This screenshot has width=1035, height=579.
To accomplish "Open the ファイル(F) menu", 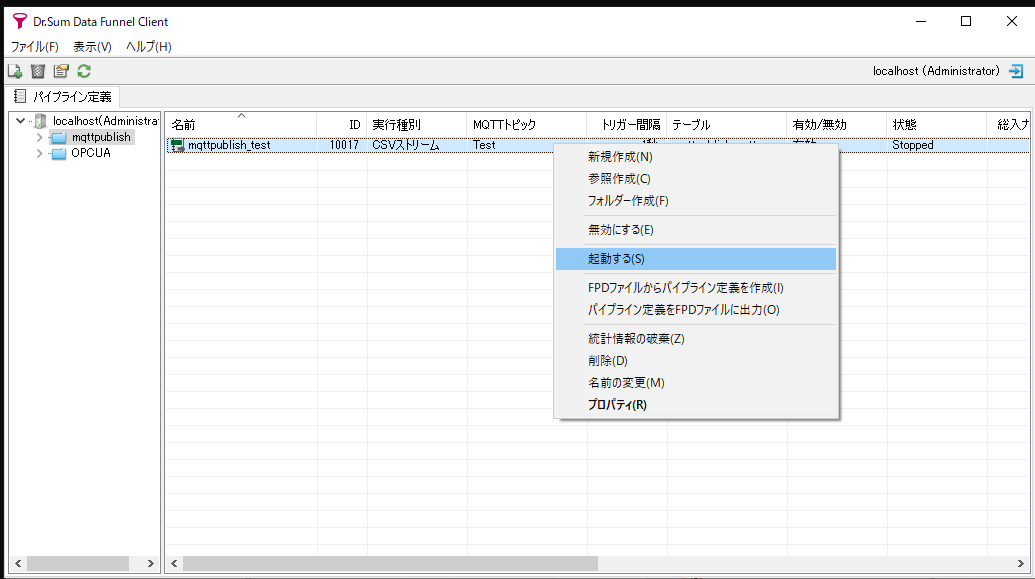I will tap(34, 47).
